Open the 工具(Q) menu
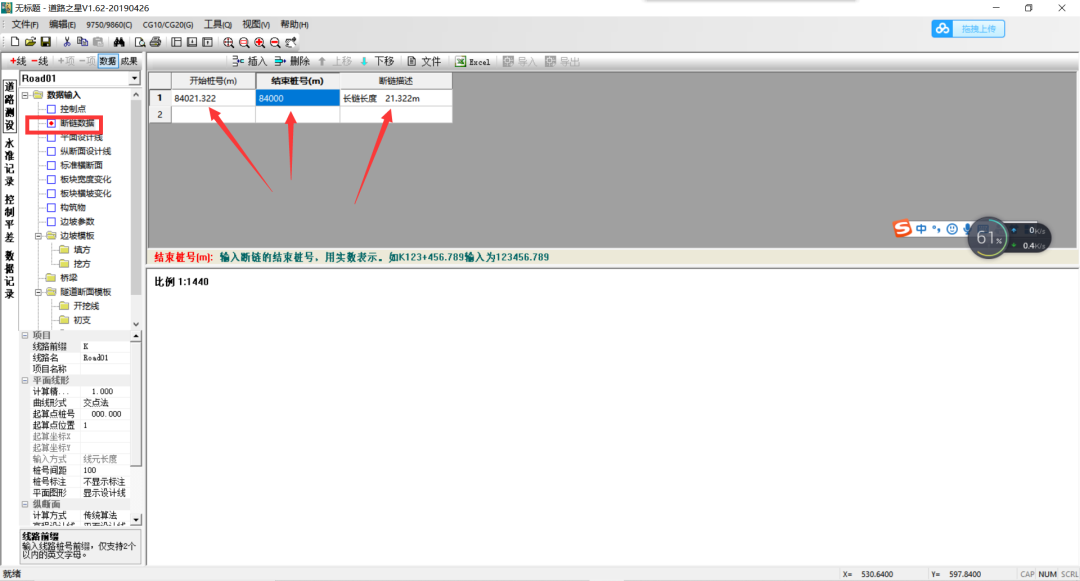Screen dimensions: 1080x581 [x=218, y=25]
